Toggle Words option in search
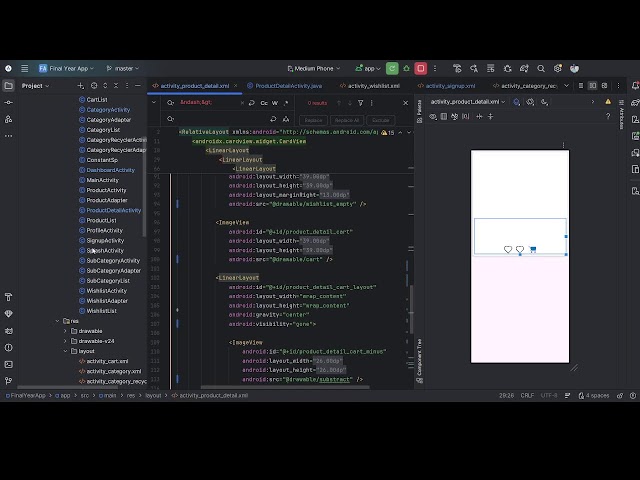 (275, 103)
